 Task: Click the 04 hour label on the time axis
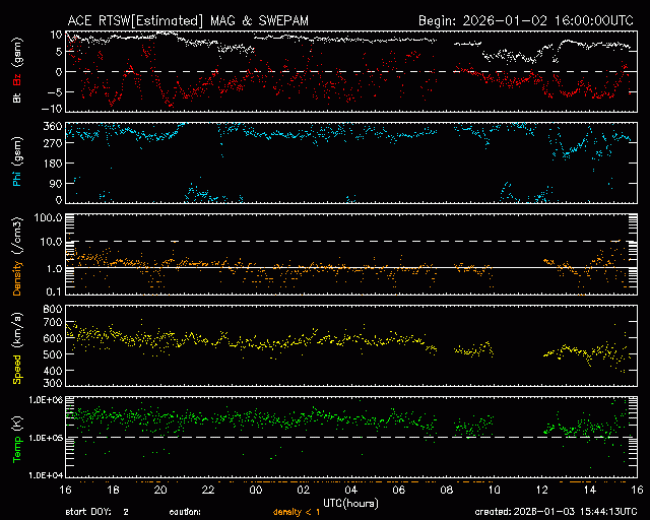pos(352,490)
